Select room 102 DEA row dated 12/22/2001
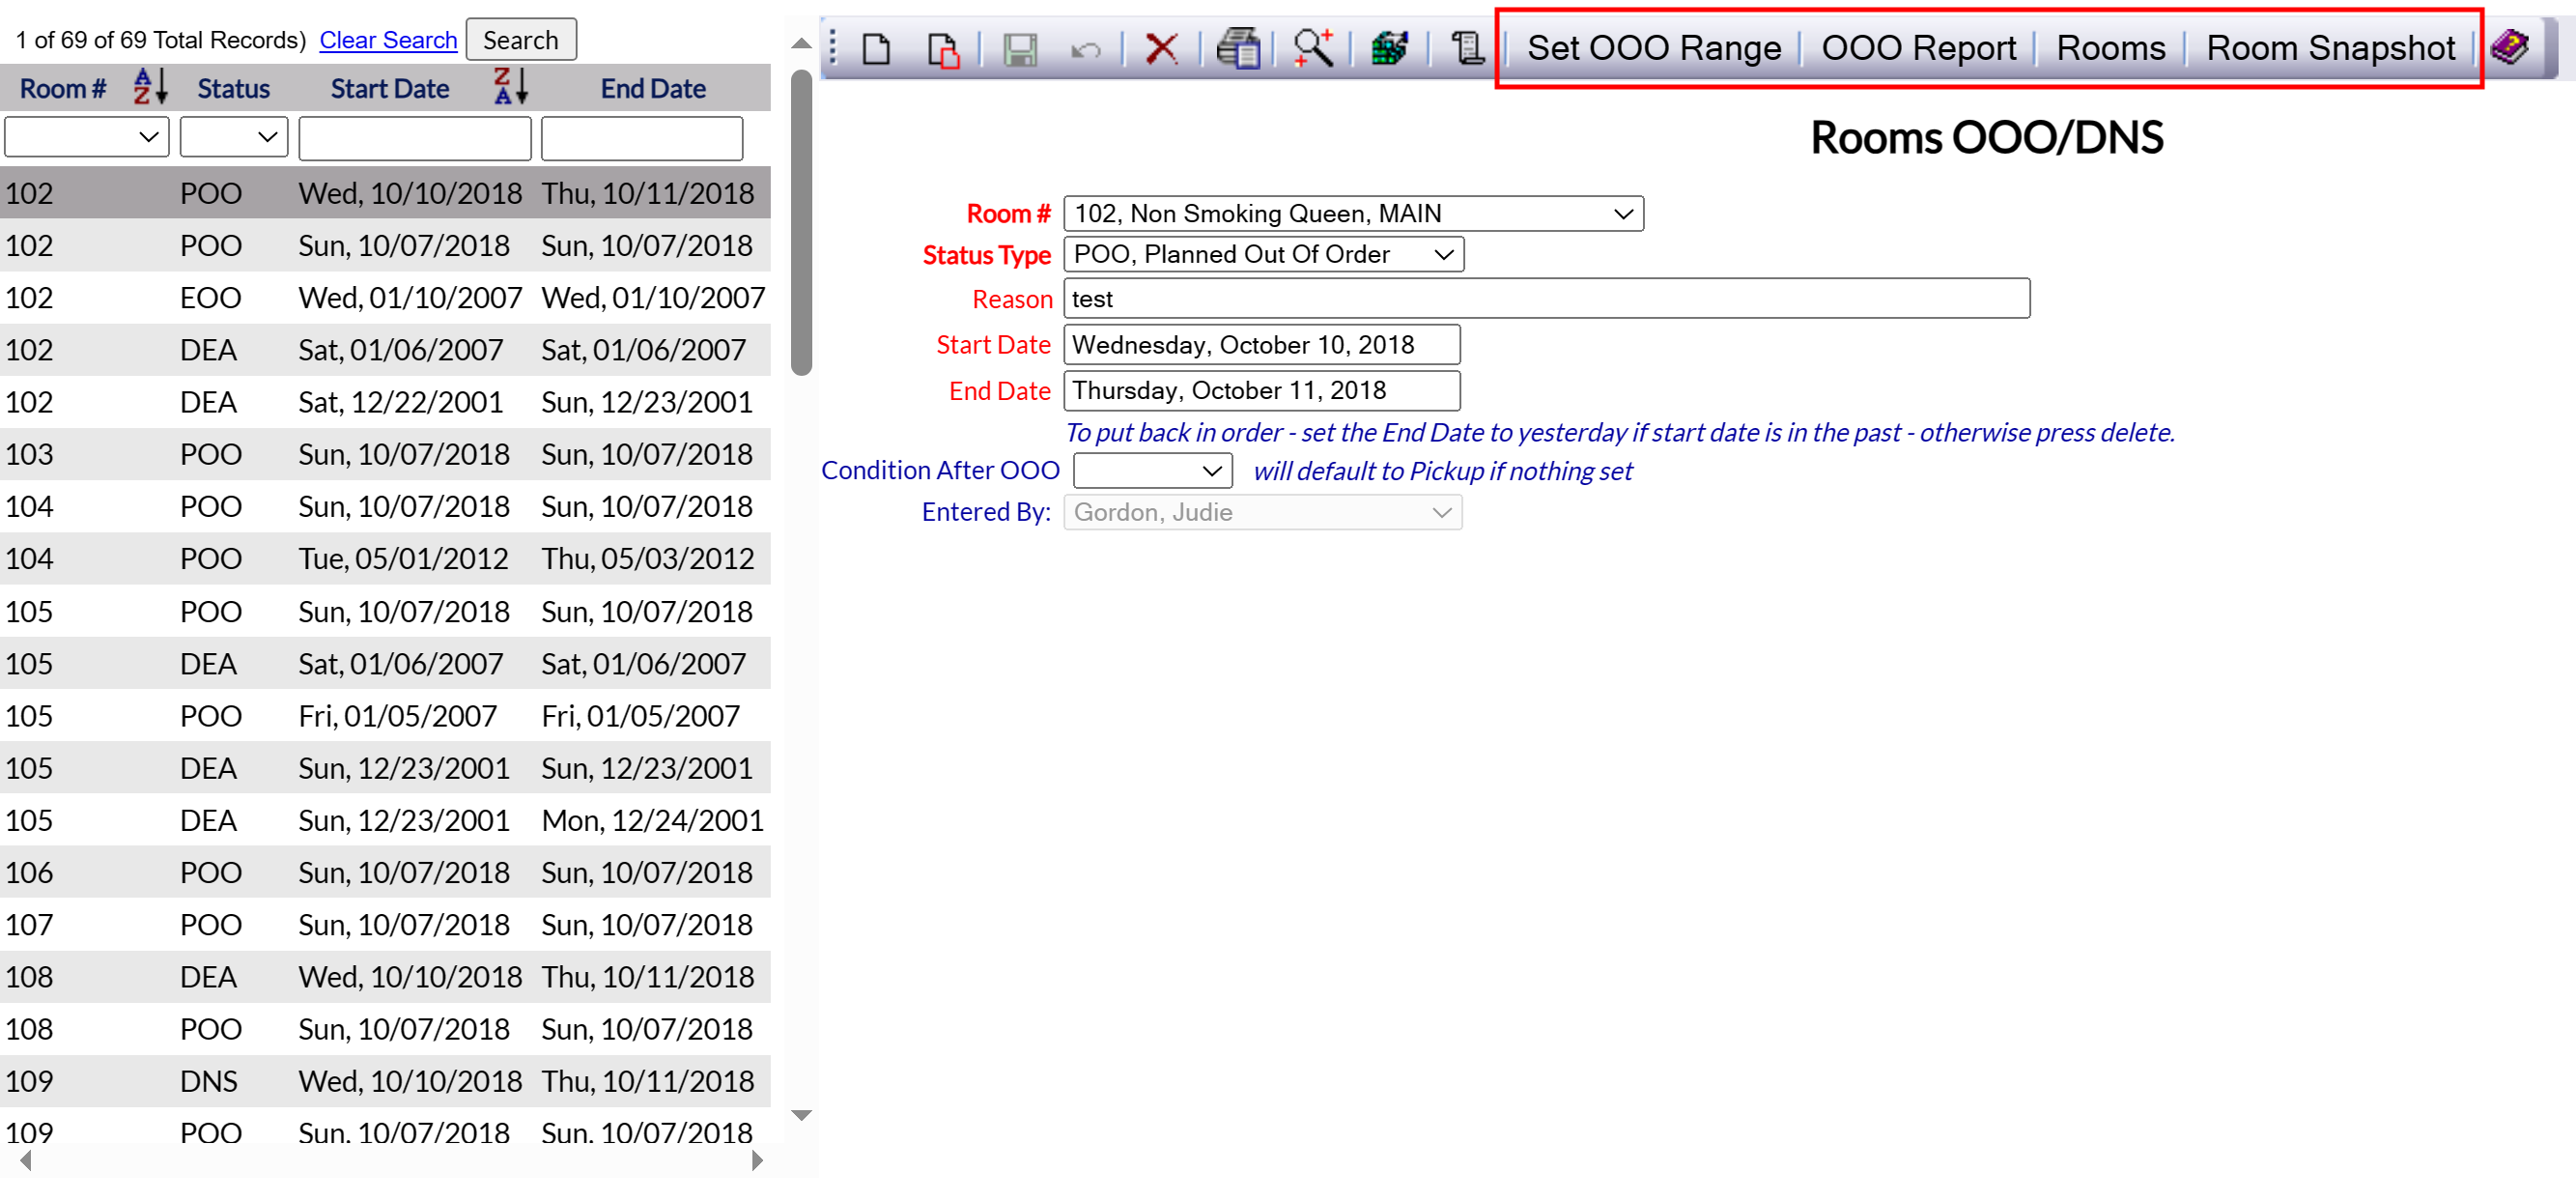This screenshot has height=1201, width=2576. pos(385,402)
